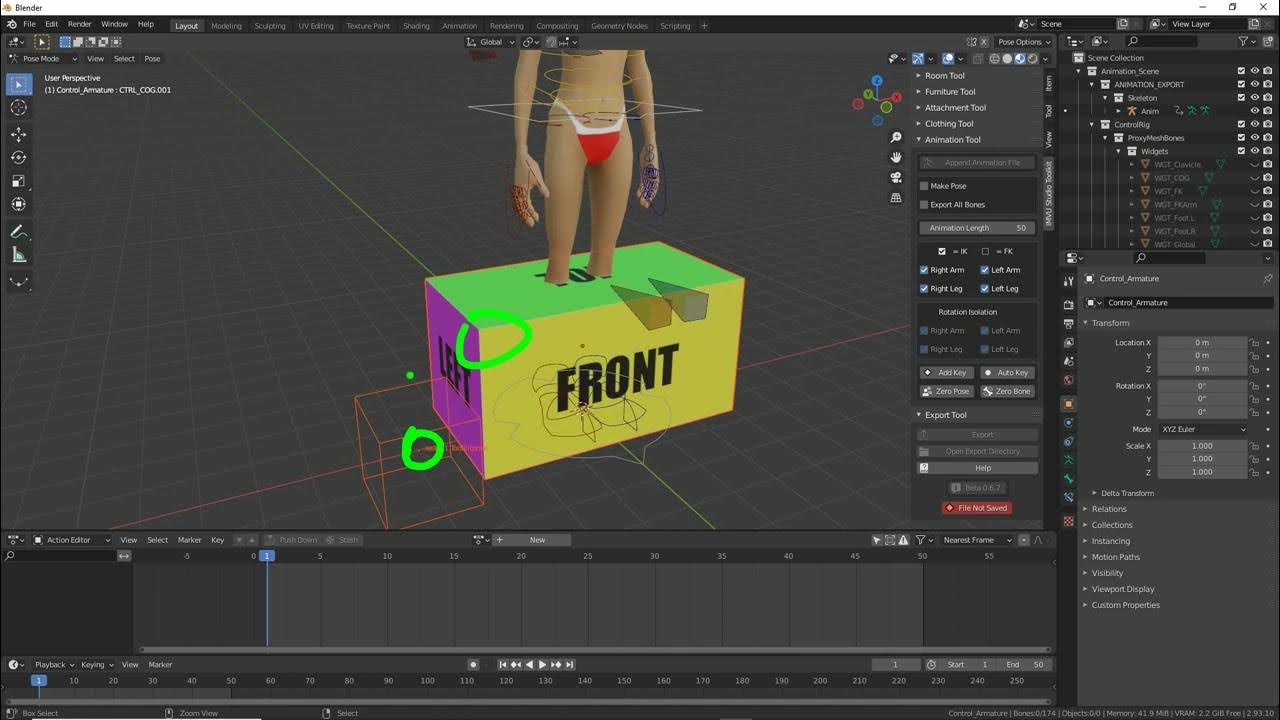Click the zoom magnifier viewport gizmo
Viewport: 1280px width, 720px height.
[896, 138]
